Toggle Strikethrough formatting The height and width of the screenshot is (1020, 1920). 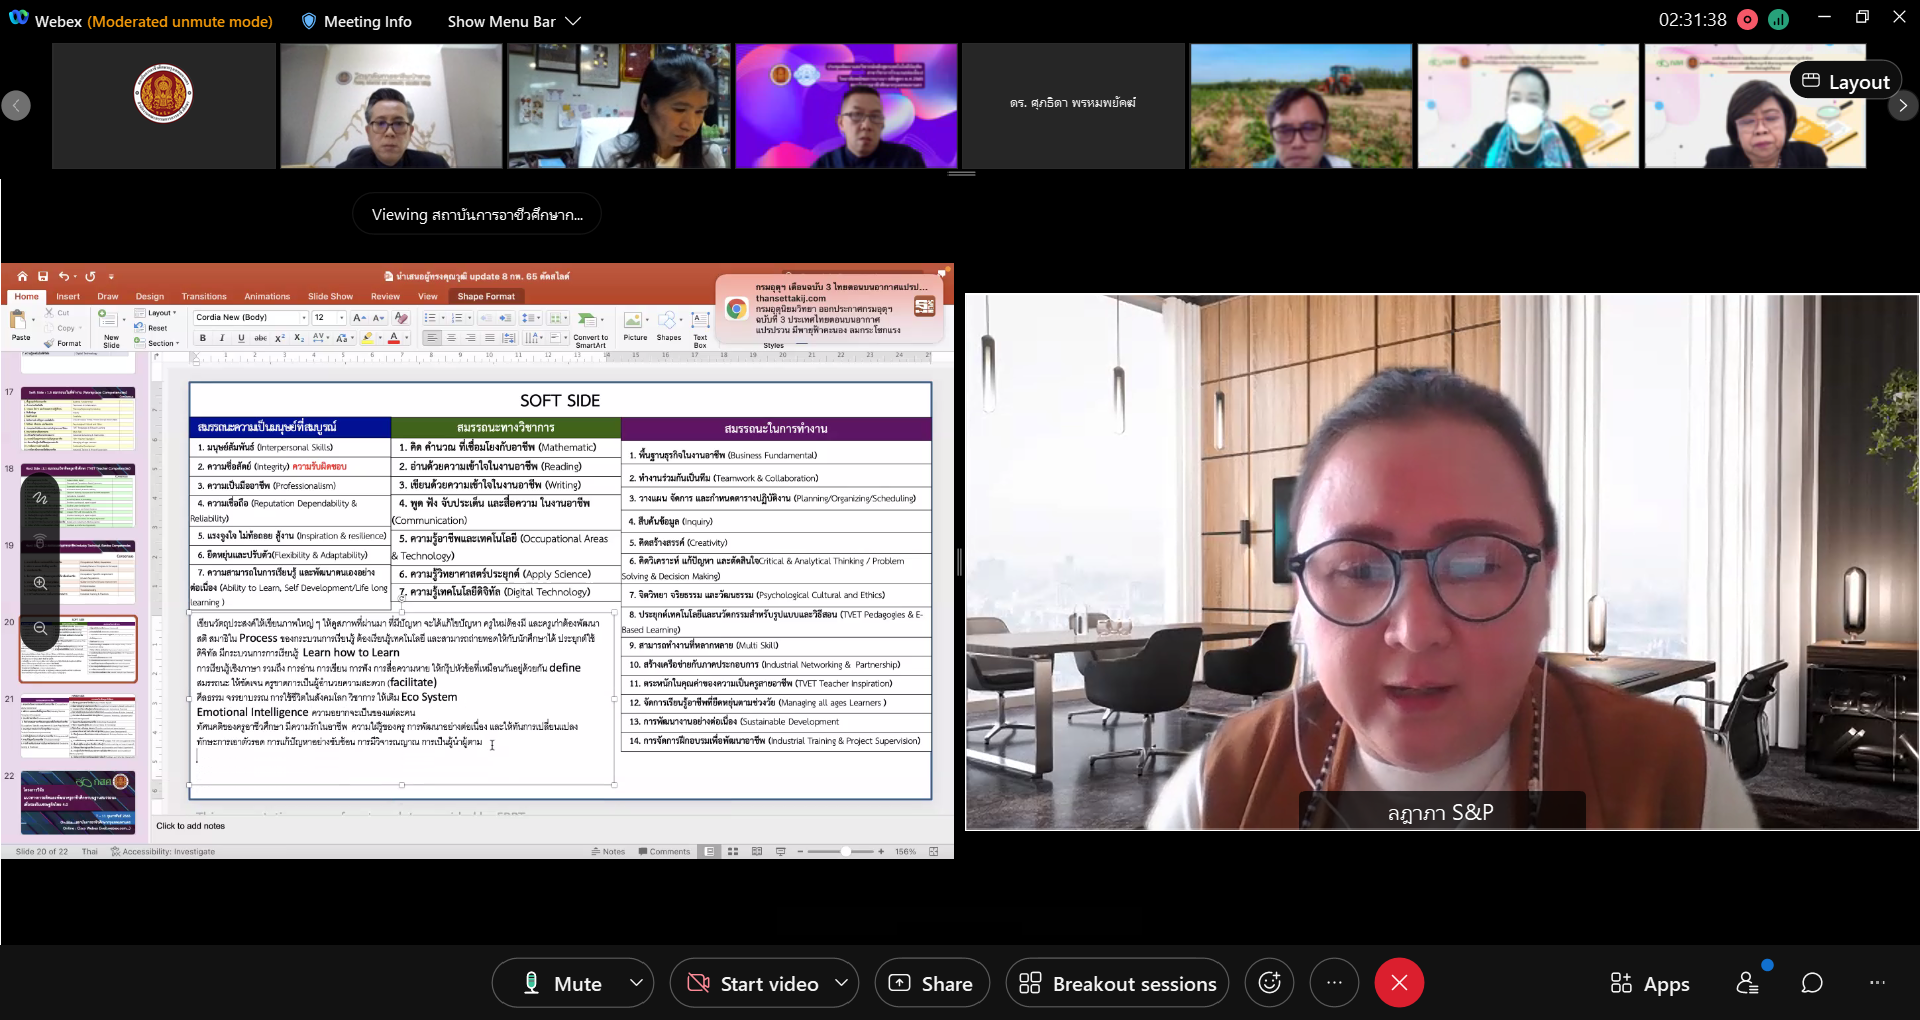[260, 338]
